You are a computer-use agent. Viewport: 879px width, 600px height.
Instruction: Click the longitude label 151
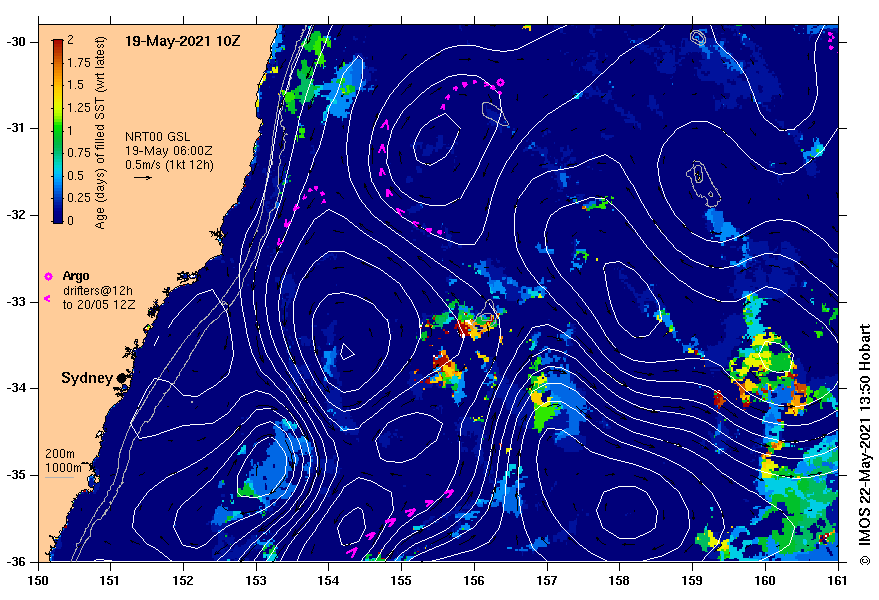[110, 580]
